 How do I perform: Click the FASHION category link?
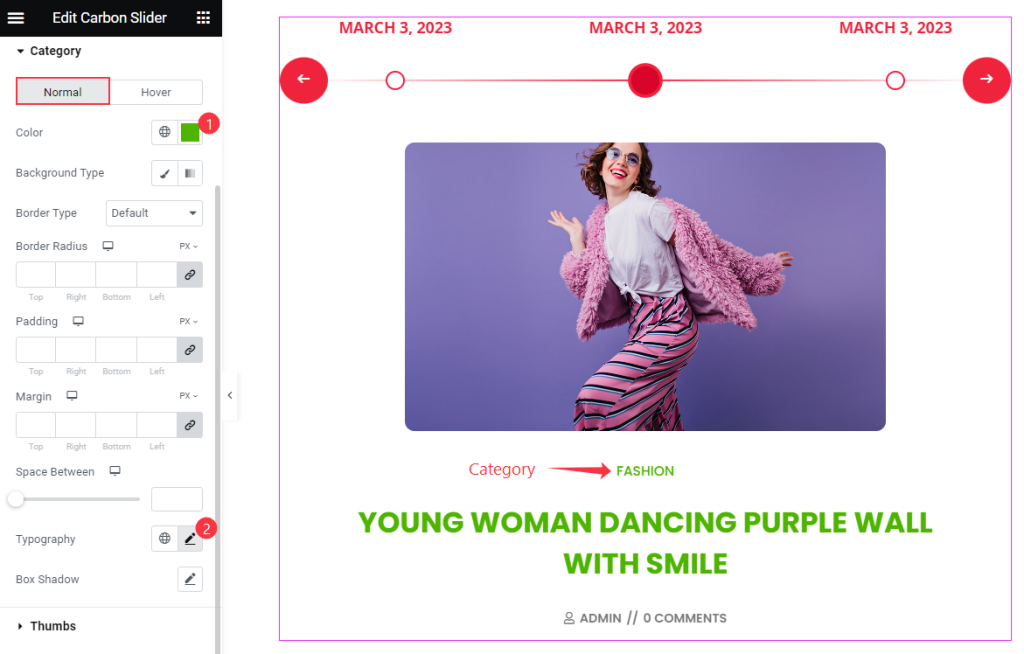pyautogui.click(x=645, y=471)
